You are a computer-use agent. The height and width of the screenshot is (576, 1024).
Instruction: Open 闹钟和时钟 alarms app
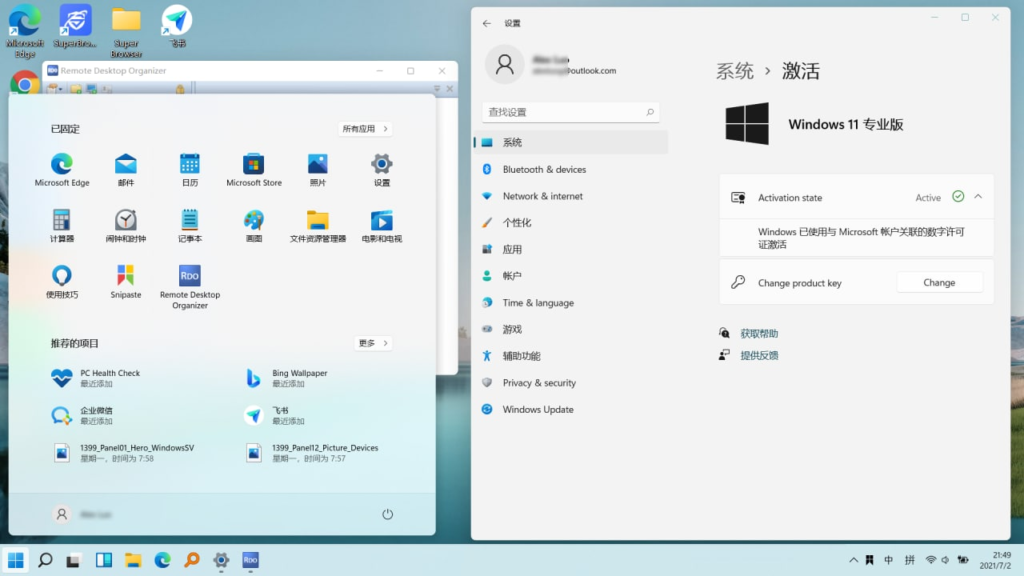[x=125, y=226]
